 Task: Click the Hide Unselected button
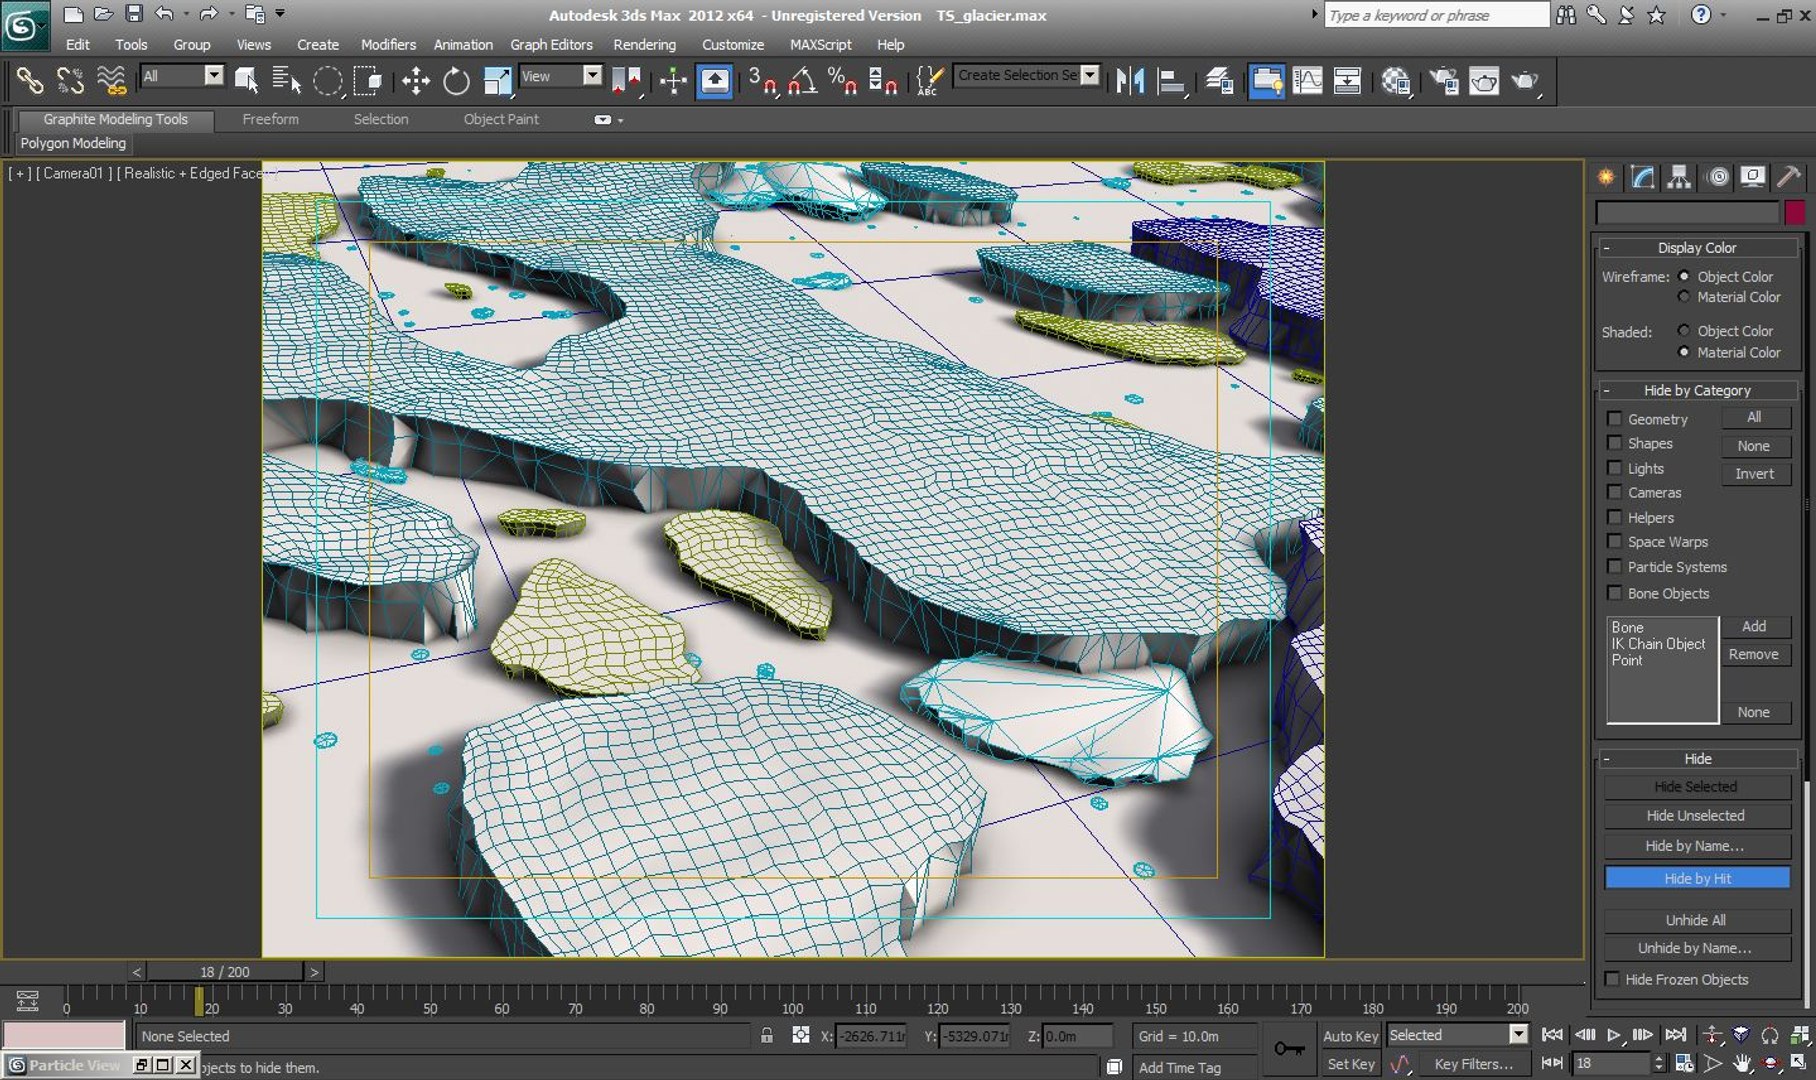(1696, 816)
